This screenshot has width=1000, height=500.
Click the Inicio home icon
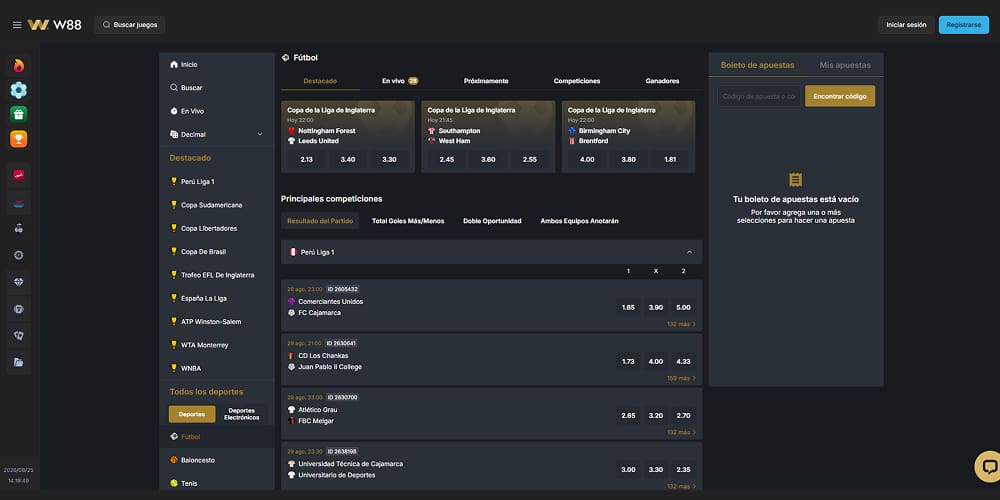point(173,64)
